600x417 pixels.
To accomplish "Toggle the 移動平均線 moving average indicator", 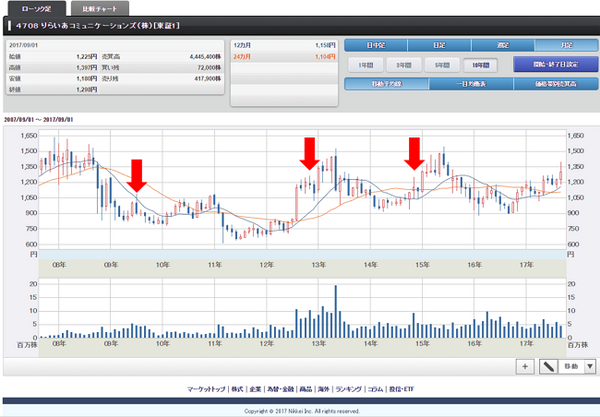I will [x=386, y=84].
